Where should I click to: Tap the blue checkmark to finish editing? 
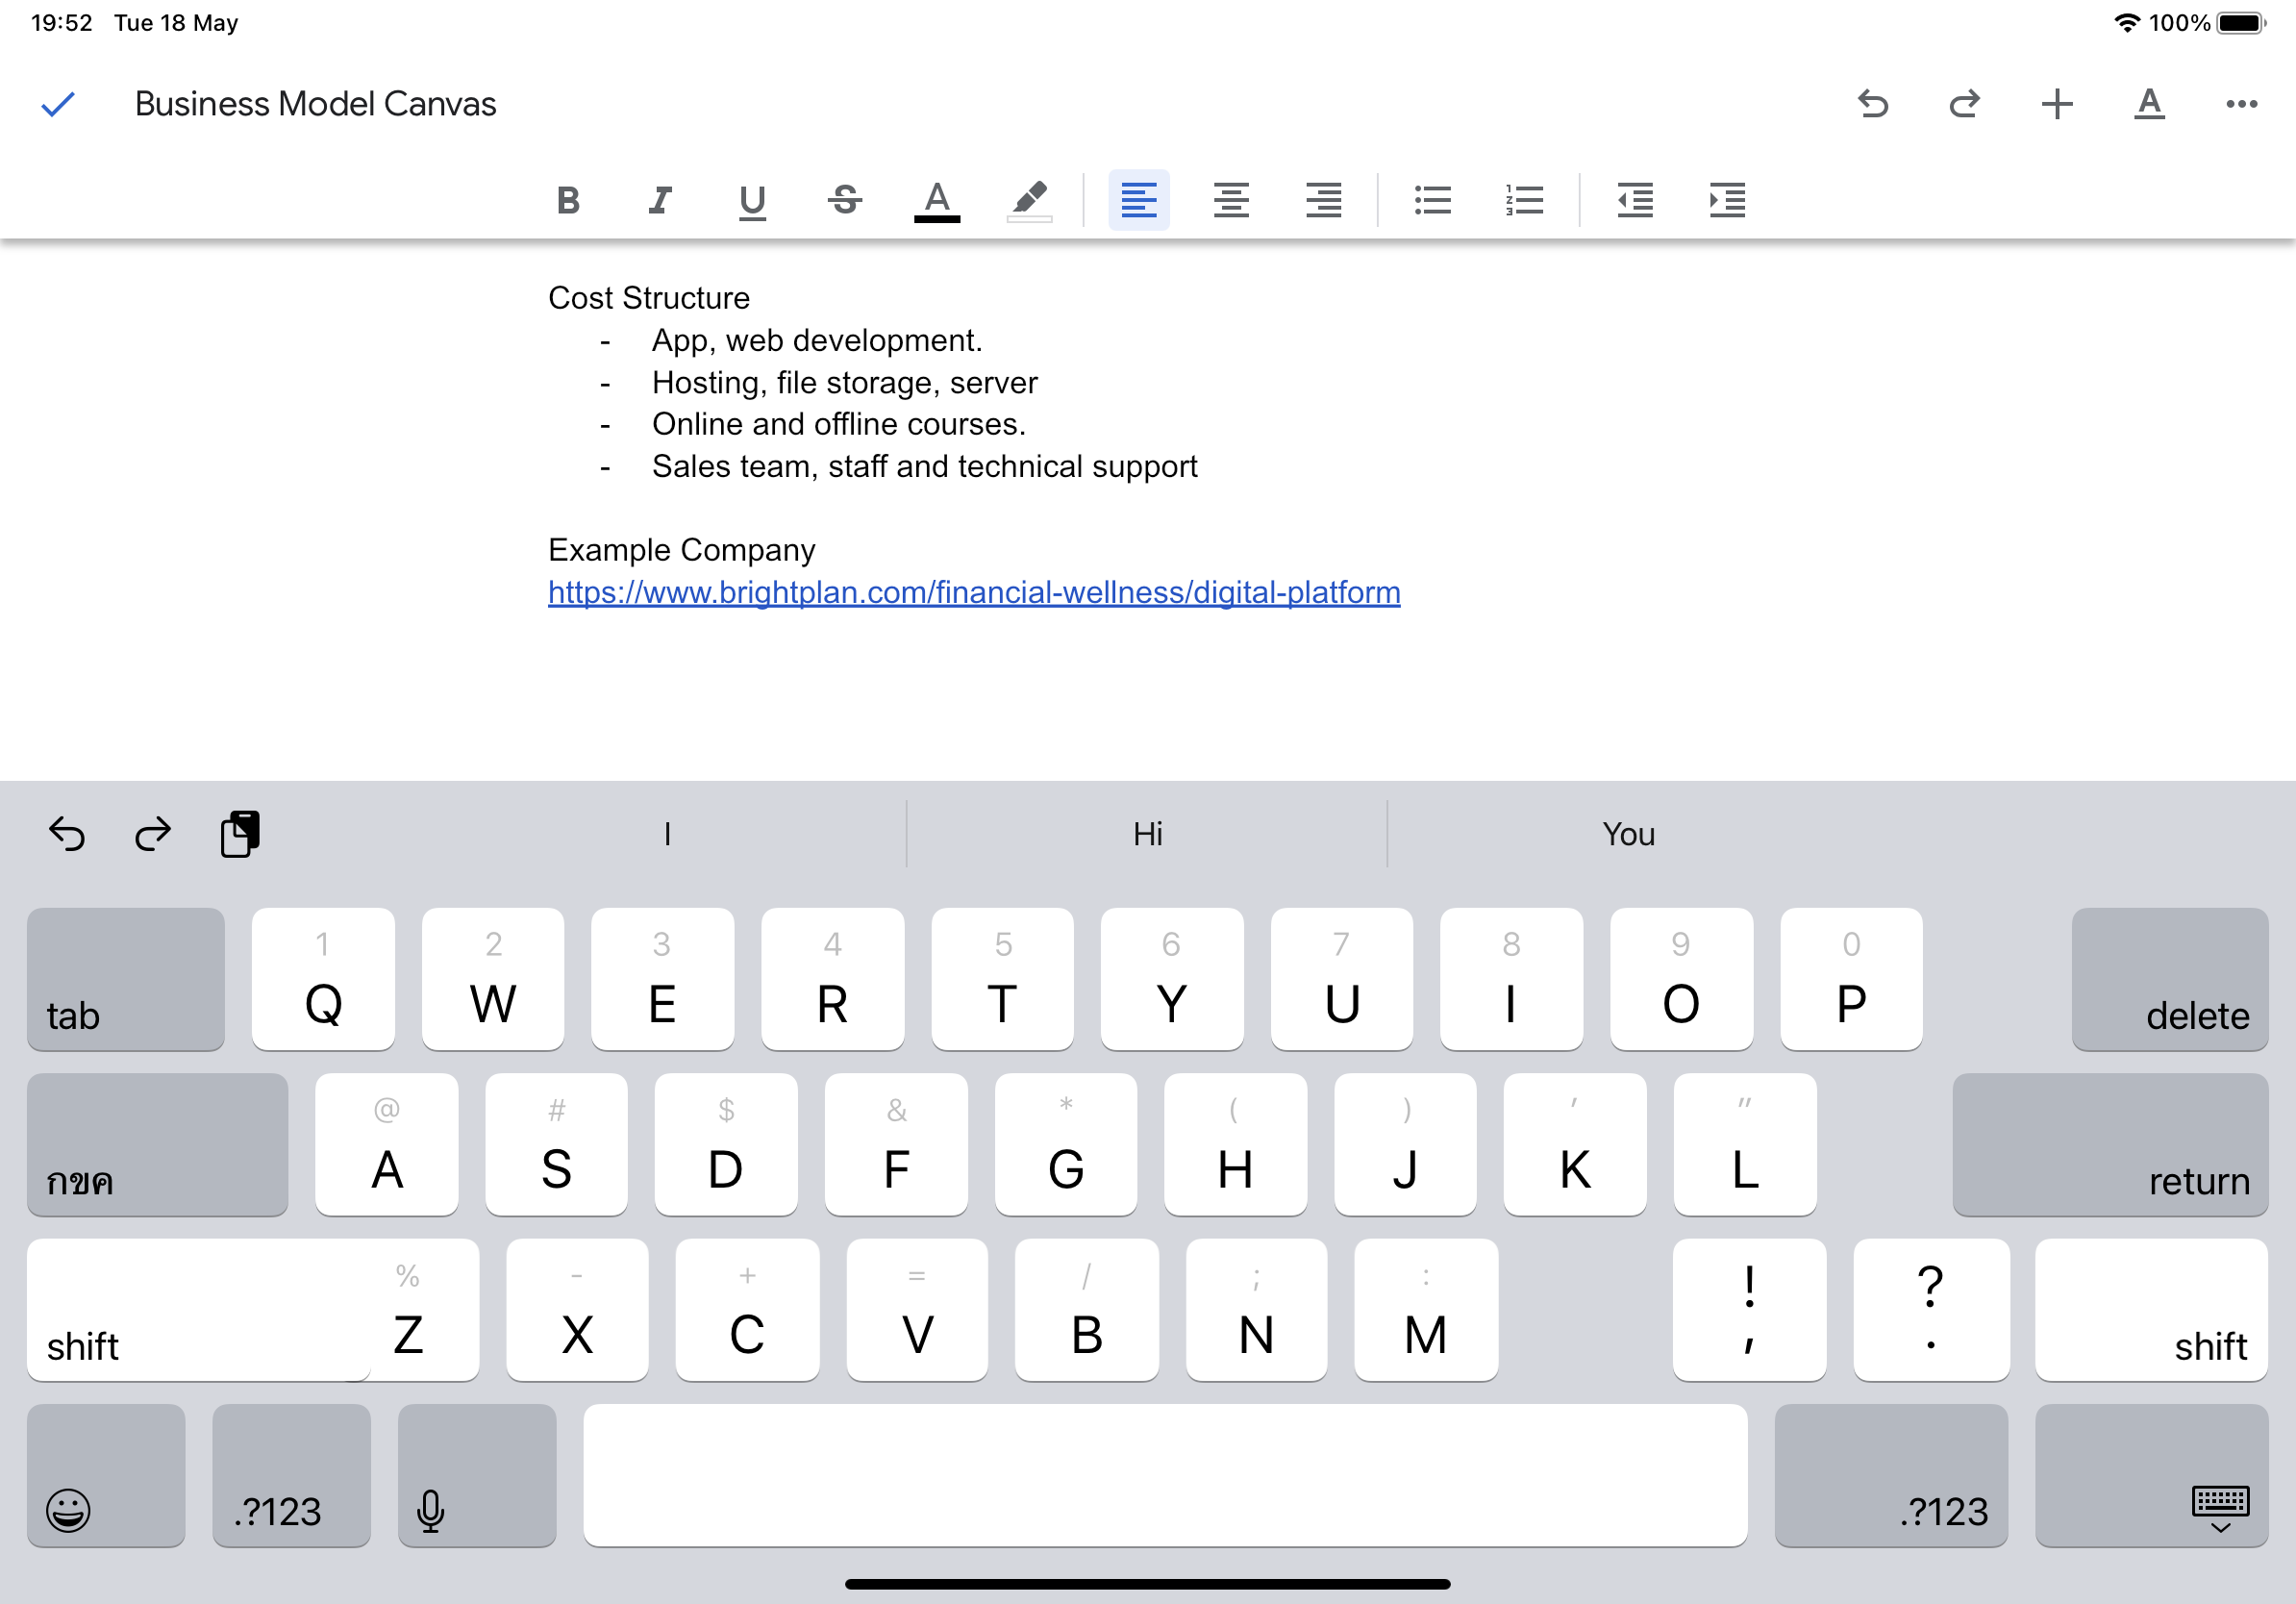point(58,104)
